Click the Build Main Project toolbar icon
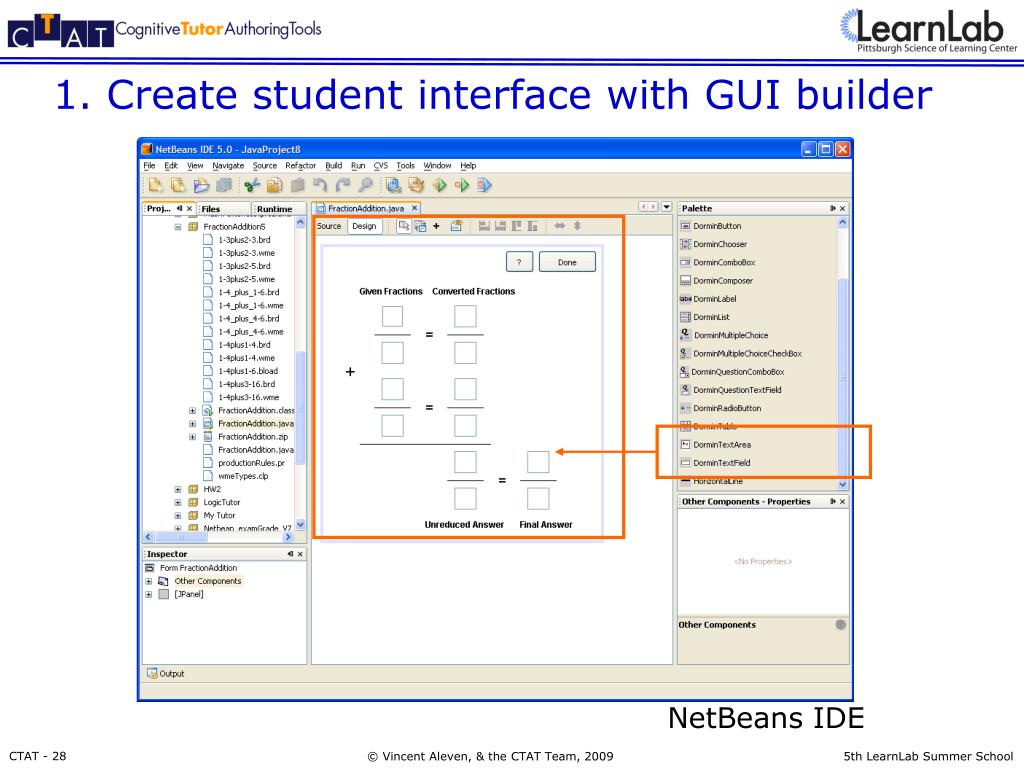The height and width of the screenshot is (768, 1024). pyautogui.click(x=393, y=185)
